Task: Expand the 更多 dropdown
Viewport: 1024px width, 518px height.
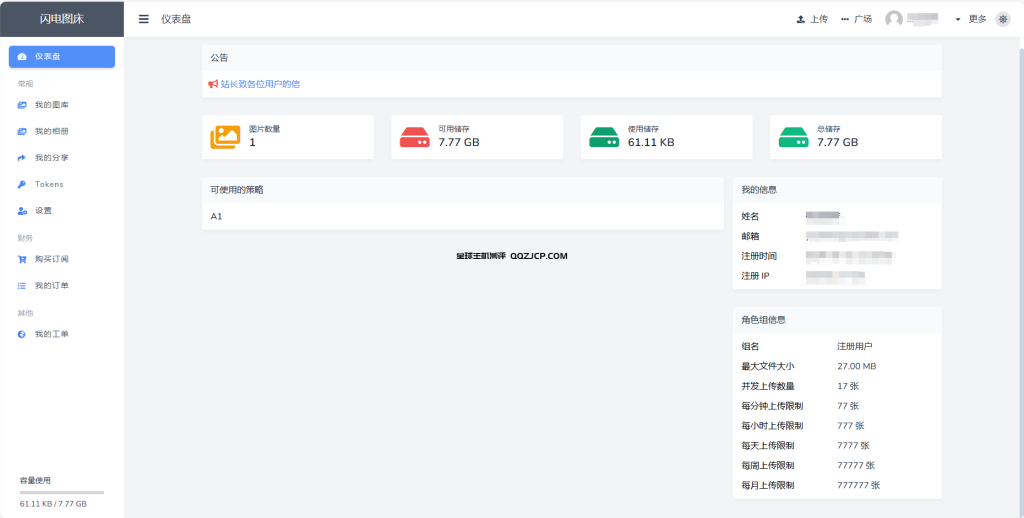Action: 971,19
